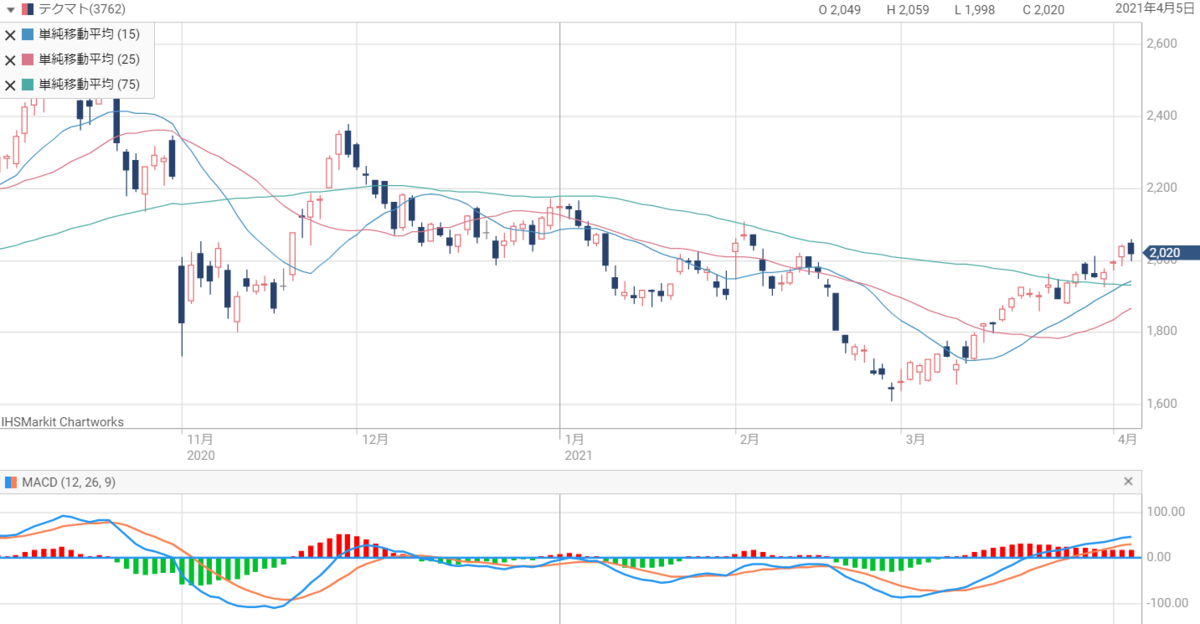1200x624 pixels.
Task: Click pink color swatch for 単純移動平均 (25)
Action: (29, 60)
